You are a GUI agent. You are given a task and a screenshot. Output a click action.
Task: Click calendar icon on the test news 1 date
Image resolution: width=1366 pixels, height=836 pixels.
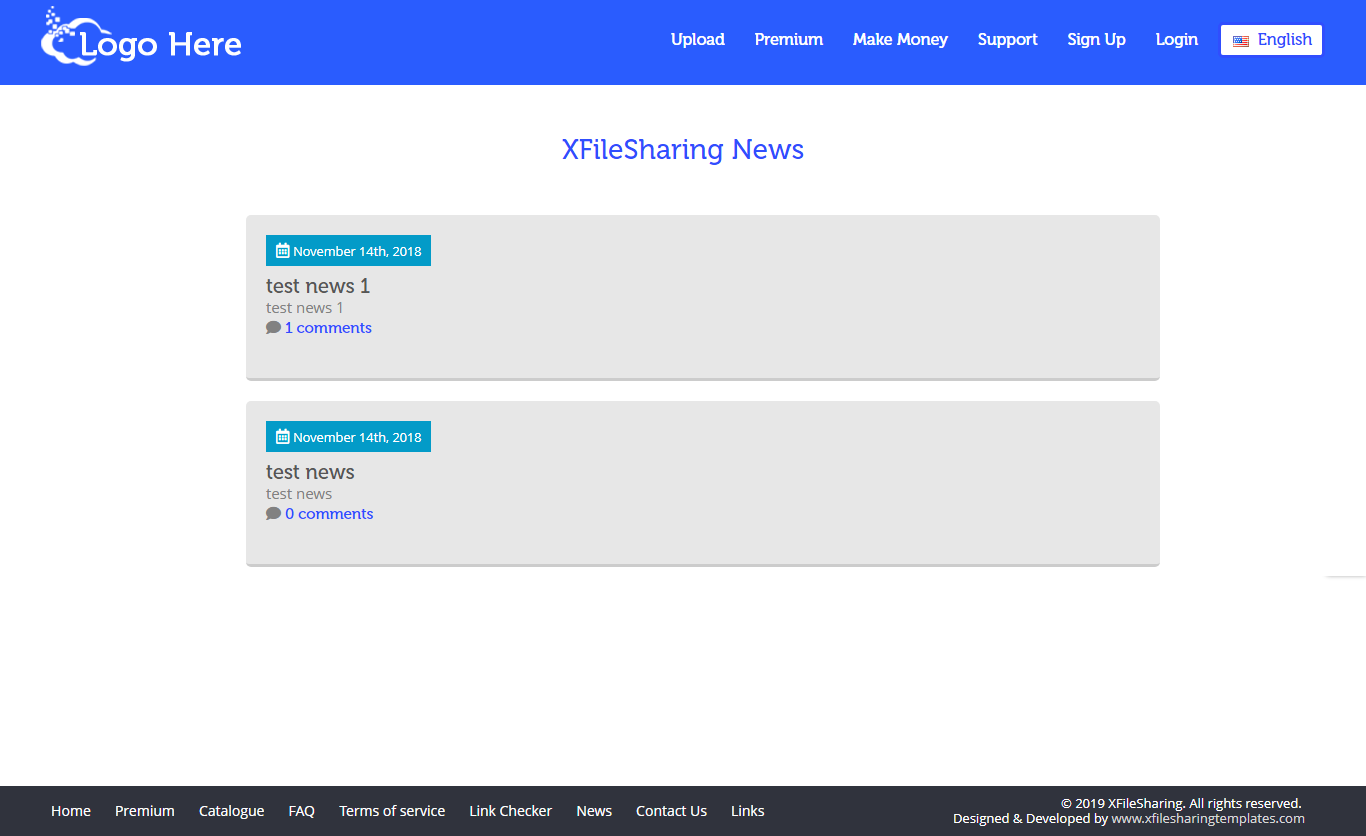(x=282, y=250)
